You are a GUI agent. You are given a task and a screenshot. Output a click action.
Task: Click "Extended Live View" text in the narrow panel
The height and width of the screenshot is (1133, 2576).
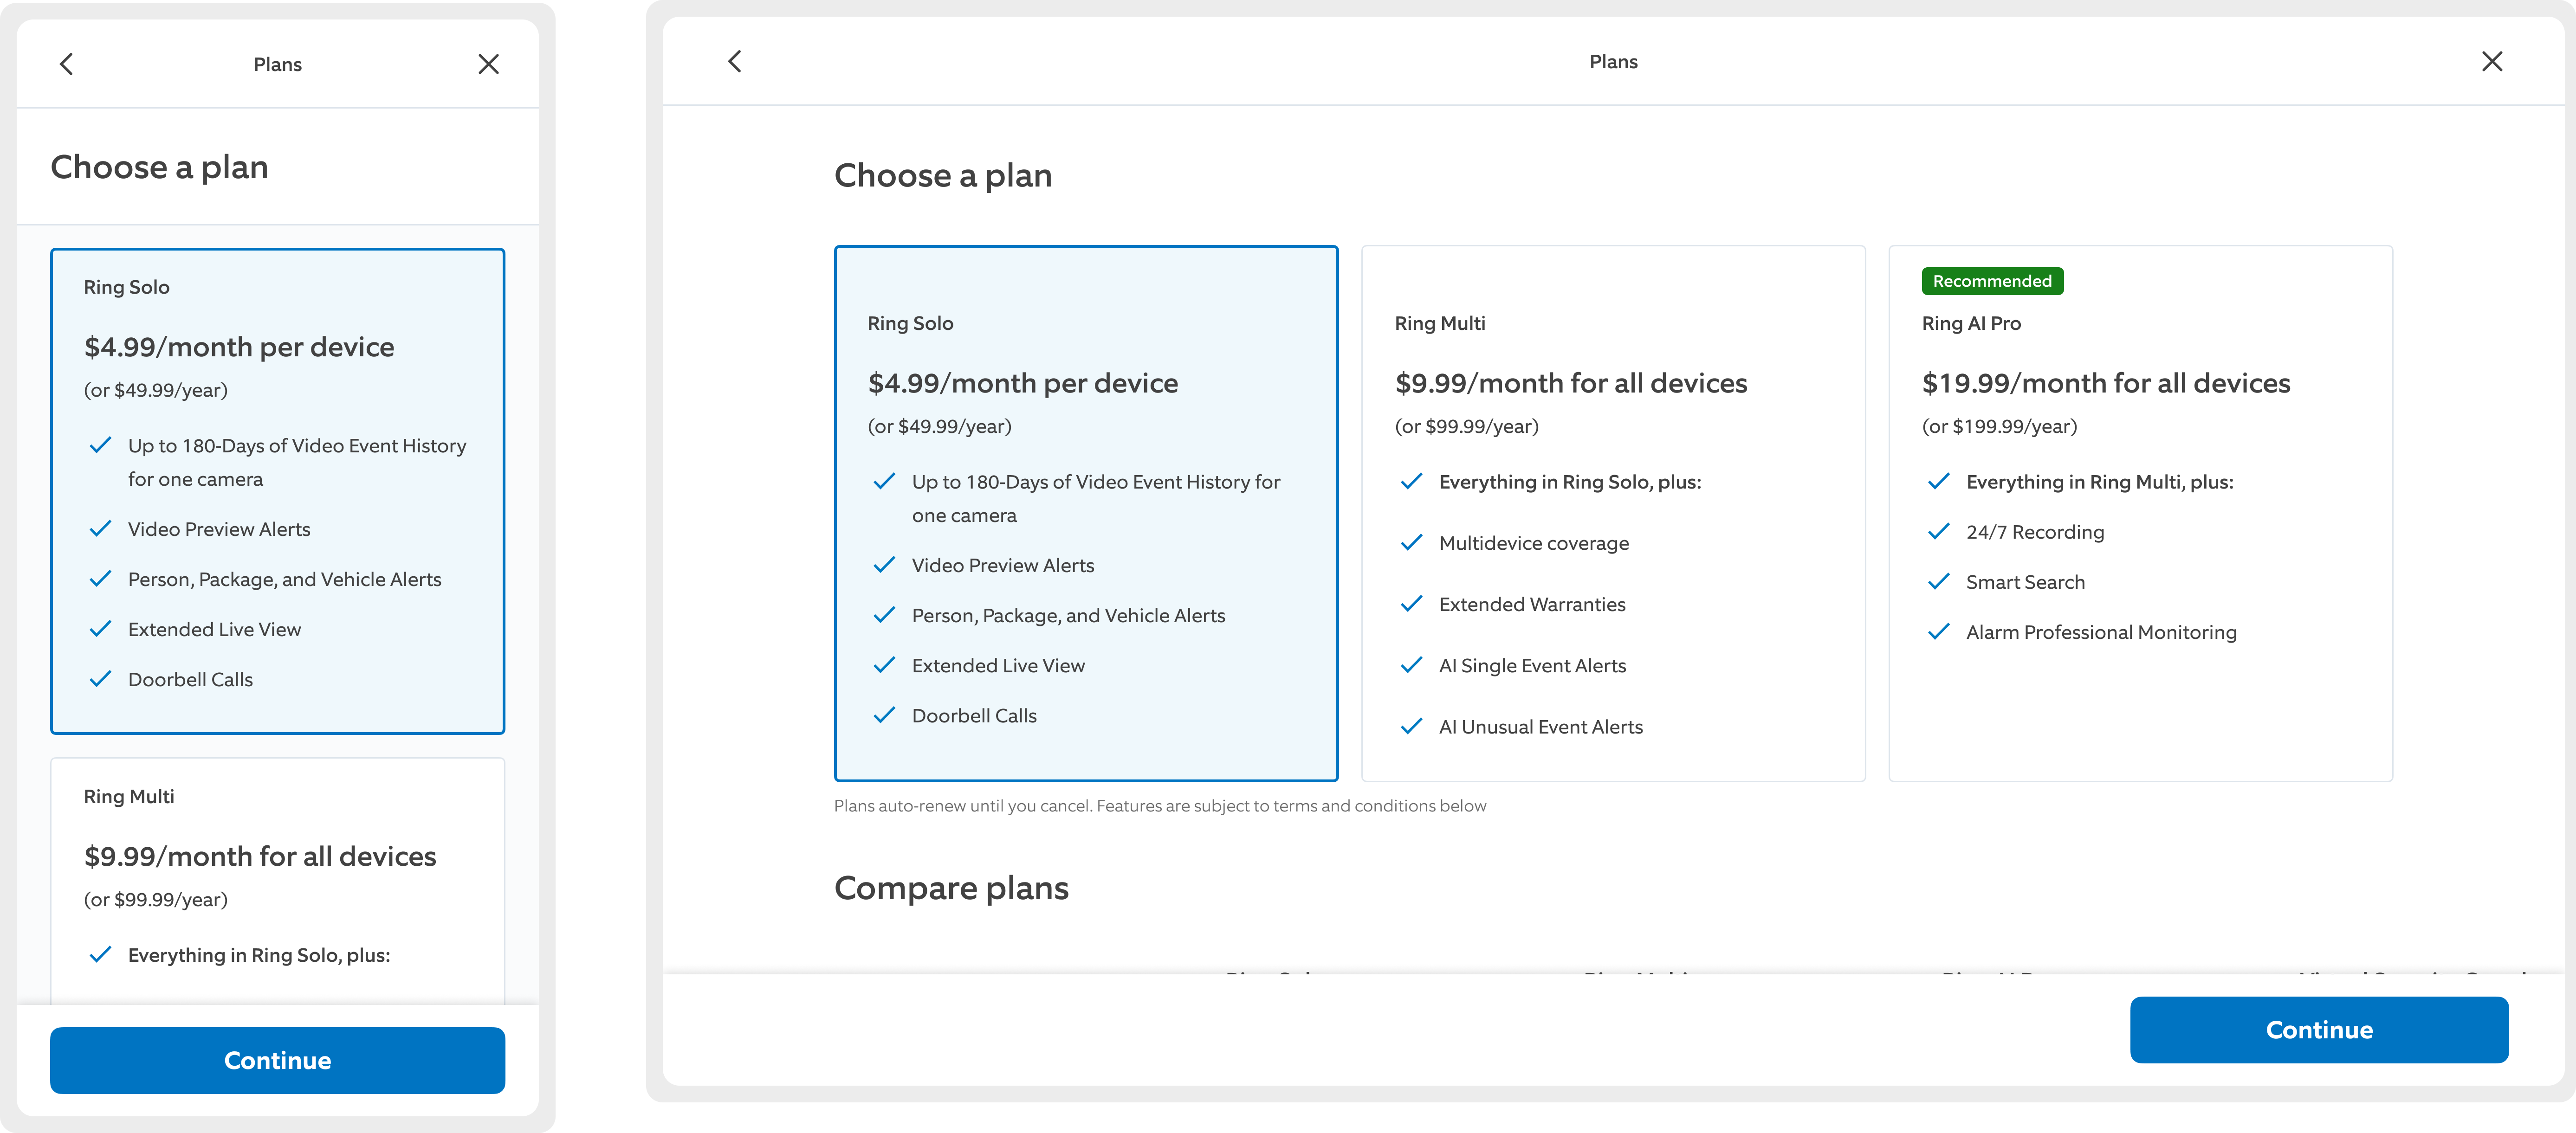[214, 630]
